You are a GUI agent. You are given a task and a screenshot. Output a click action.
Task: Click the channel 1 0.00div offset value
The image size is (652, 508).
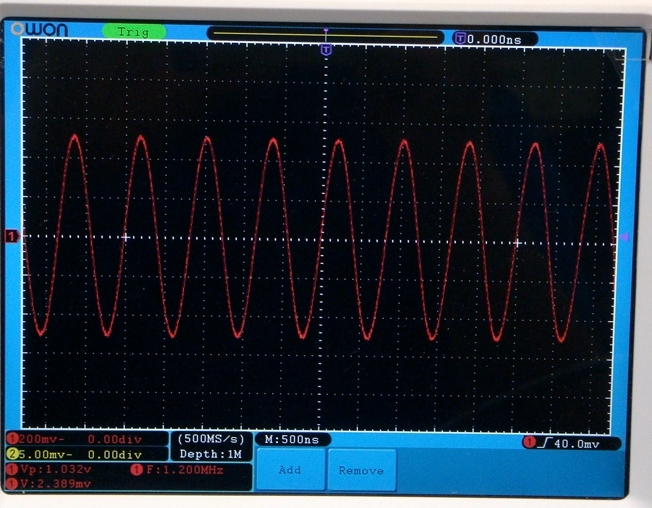pyautogui.click(x=115, y=439)
